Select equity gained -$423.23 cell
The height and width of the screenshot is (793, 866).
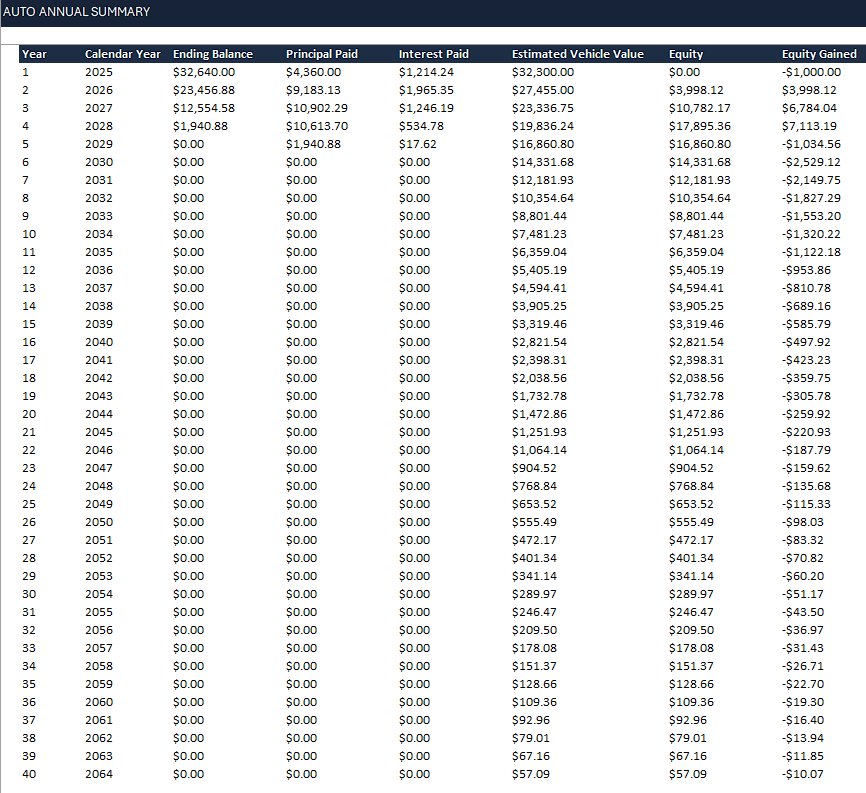pos(806,360)
